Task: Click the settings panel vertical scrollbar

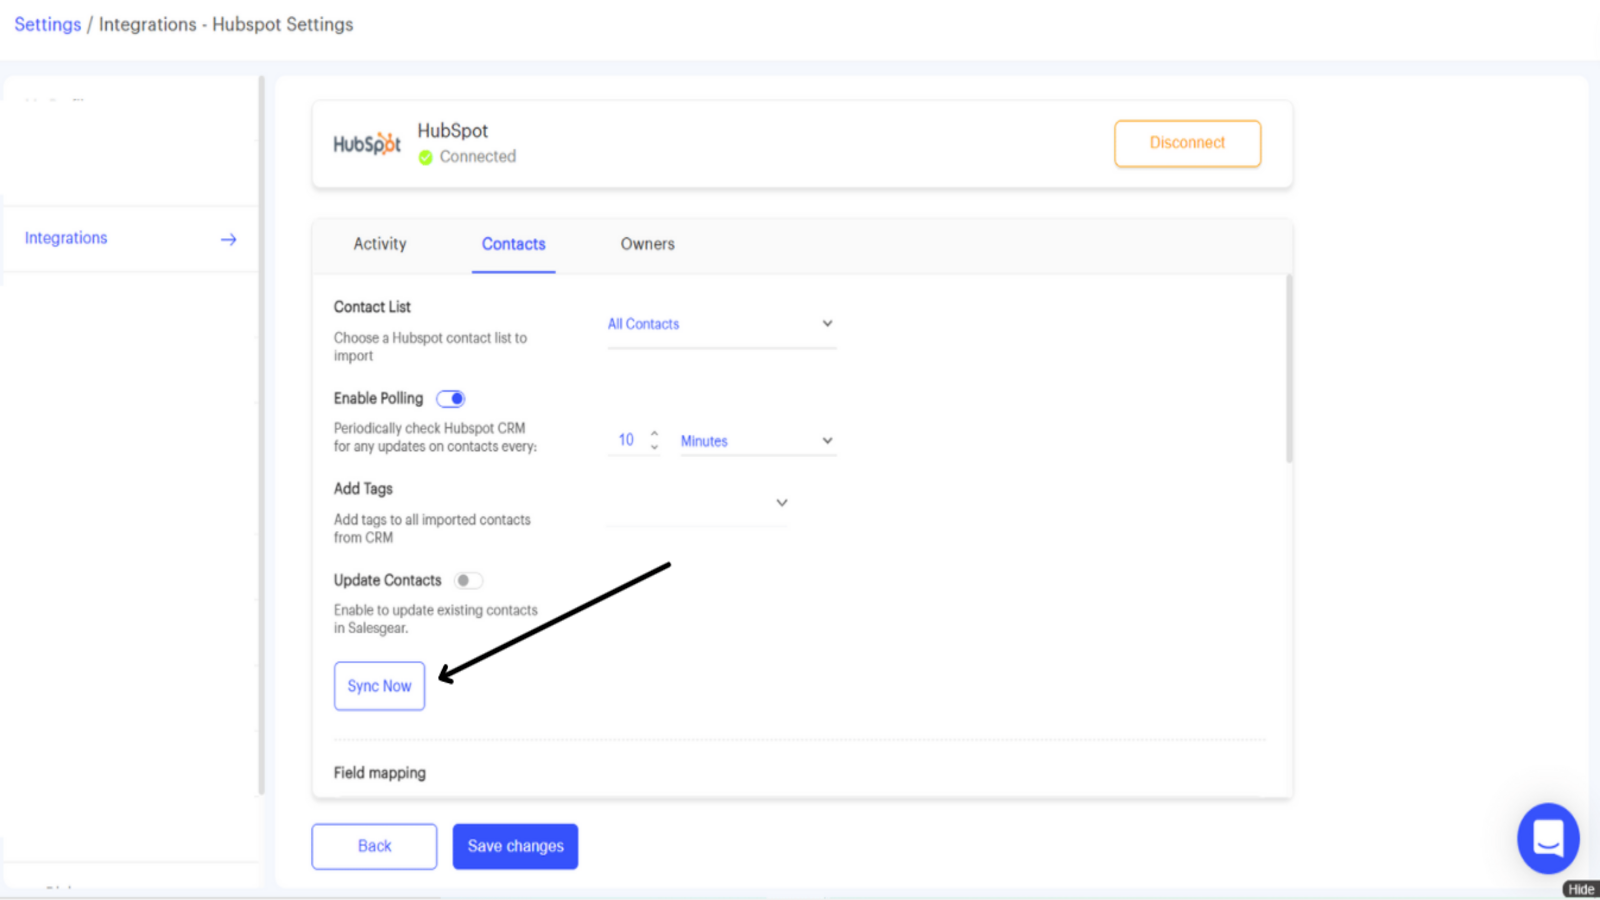Action: (x=1289, y=370)
